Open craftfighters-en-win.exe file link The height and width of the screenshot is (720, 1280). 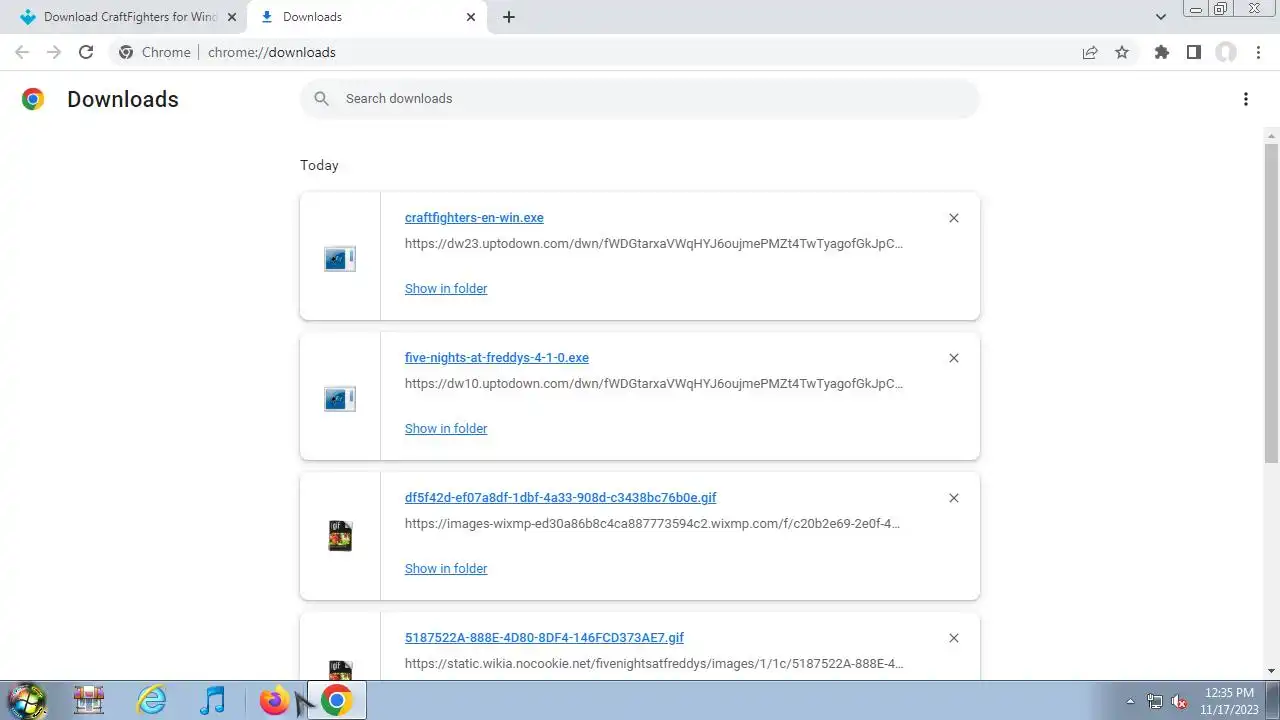(x=474, y=218)
